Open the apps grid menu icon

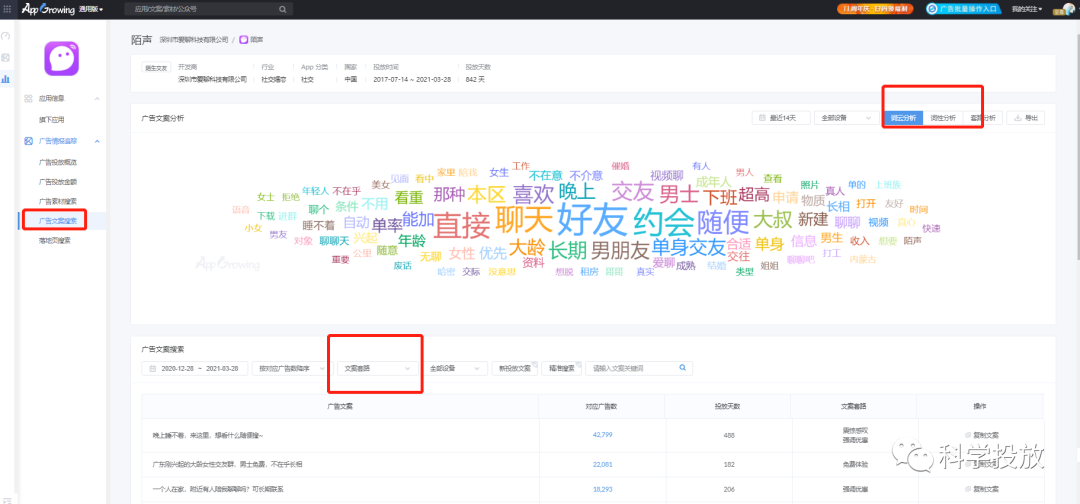8,9
